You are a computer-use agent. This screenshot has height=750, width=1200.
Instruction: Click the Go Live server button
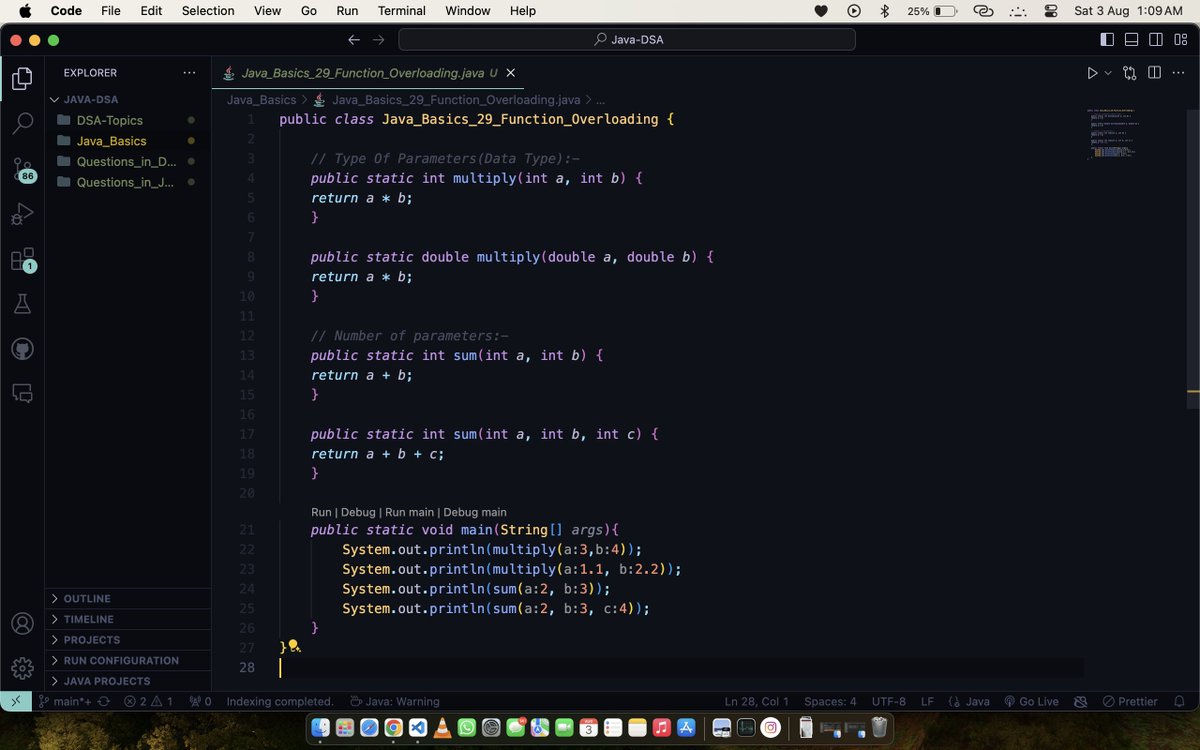[1031, 701]
